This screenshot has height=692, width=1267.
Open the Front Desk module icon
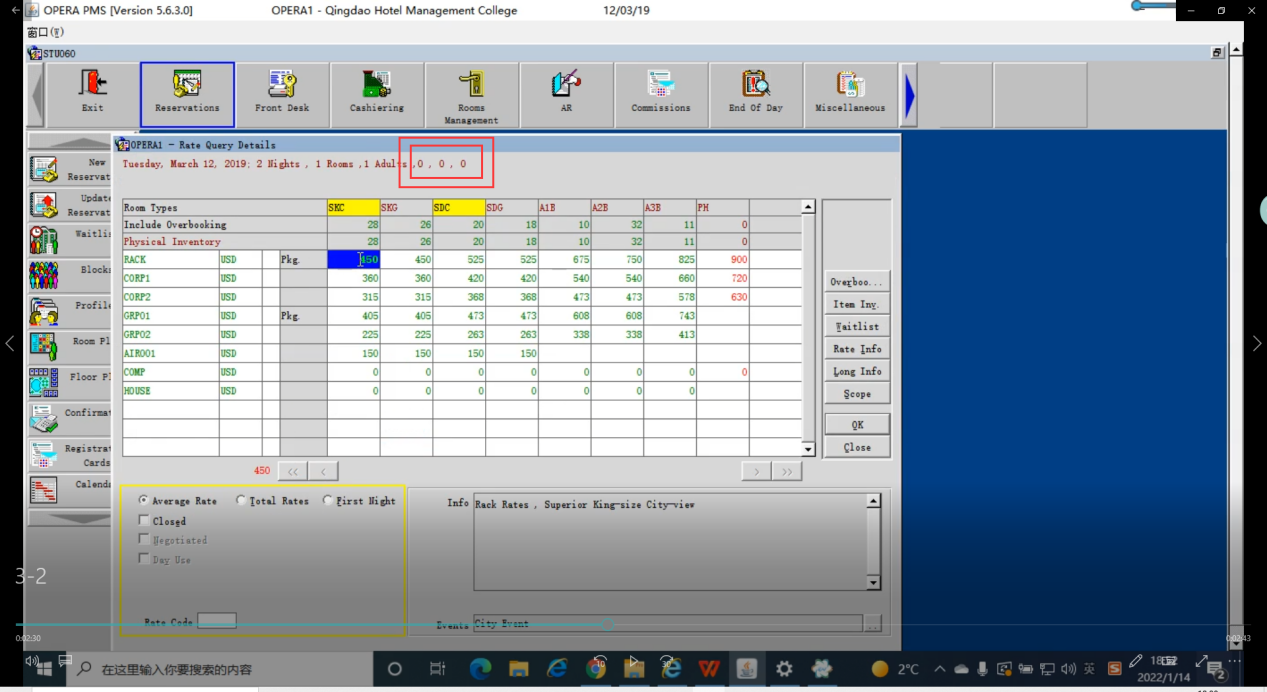click(x=282, y=90)
